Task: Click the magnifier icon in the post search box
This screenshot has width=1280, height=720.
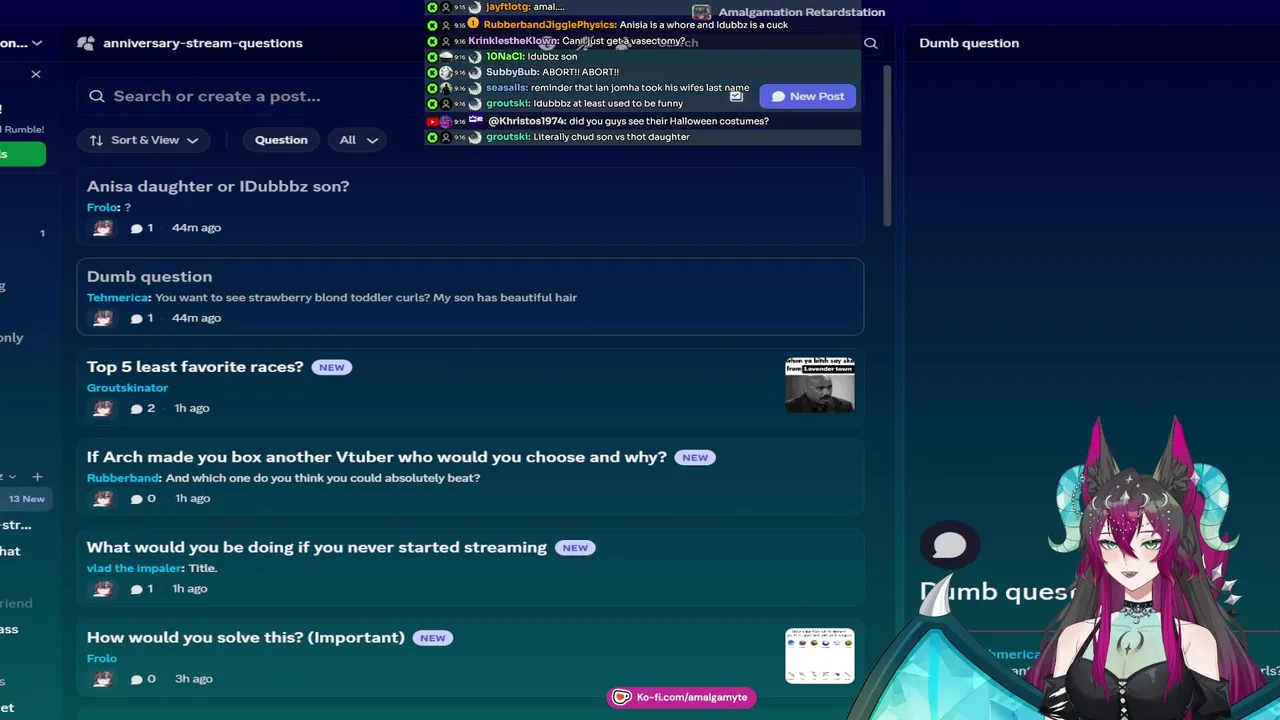Action: tap(97, 96)
